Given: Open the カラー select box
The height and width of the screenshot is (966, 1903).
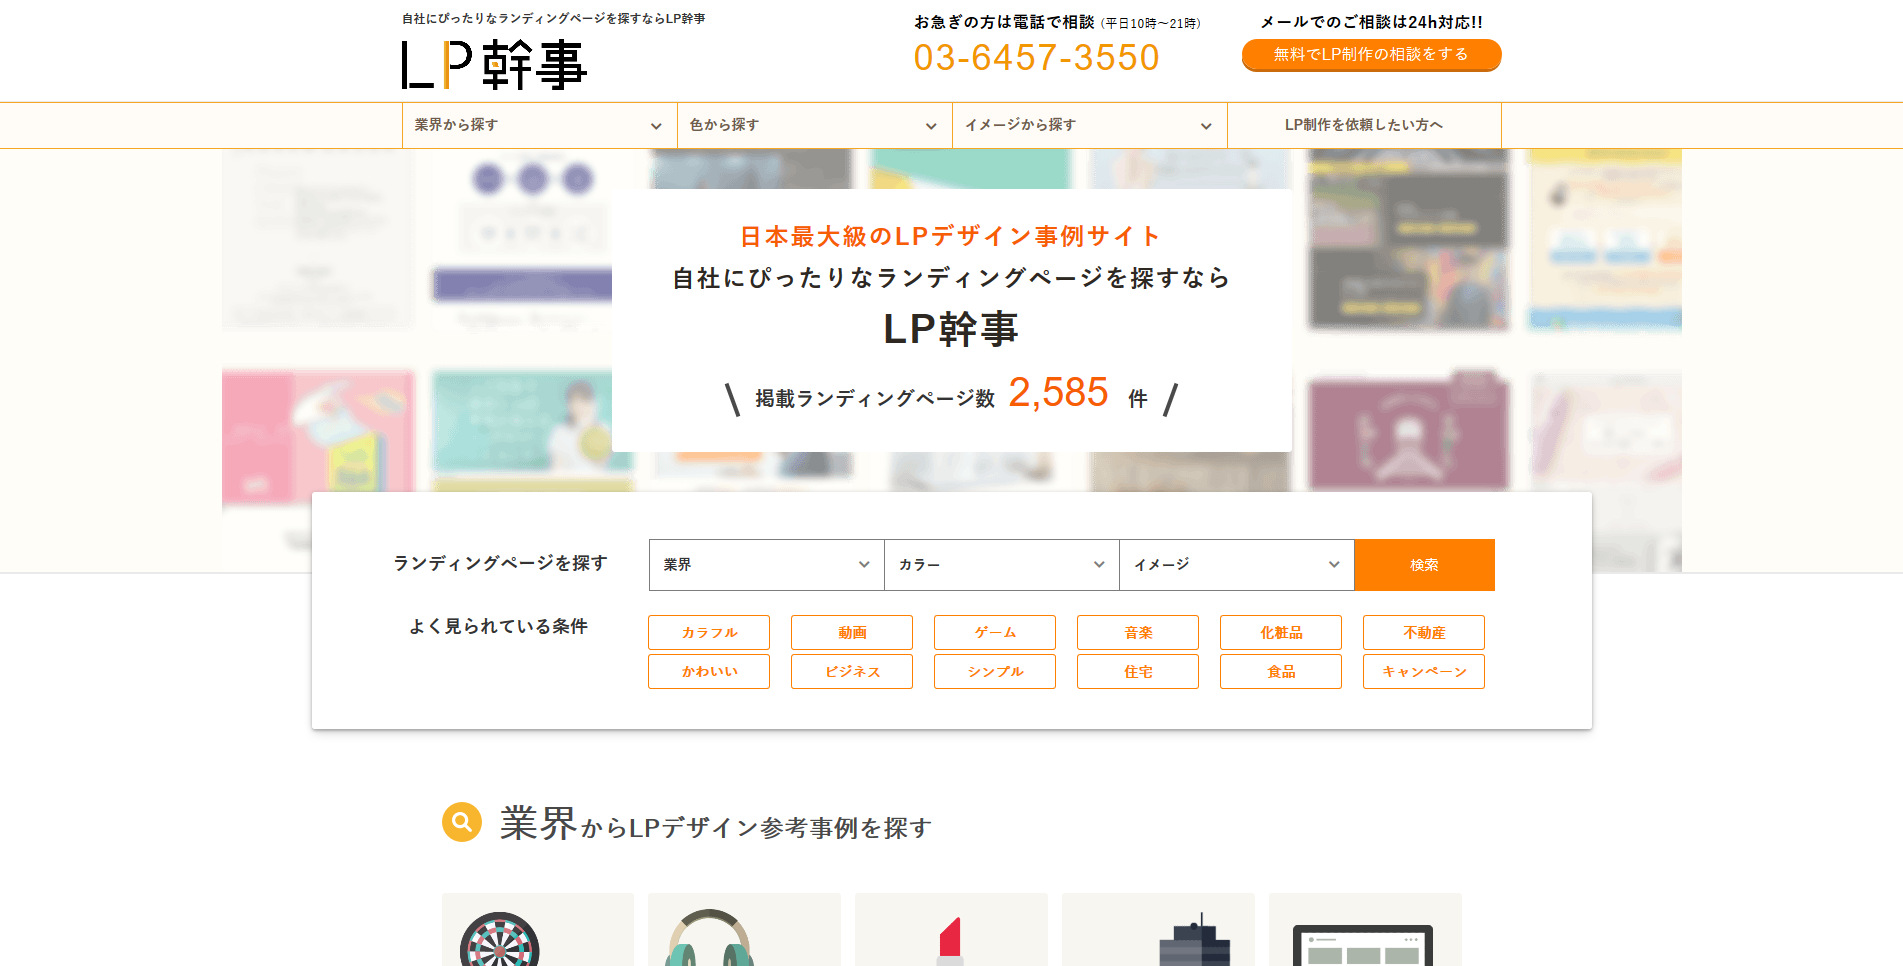Looking at the screenshot, I should tap(1001, 565).
